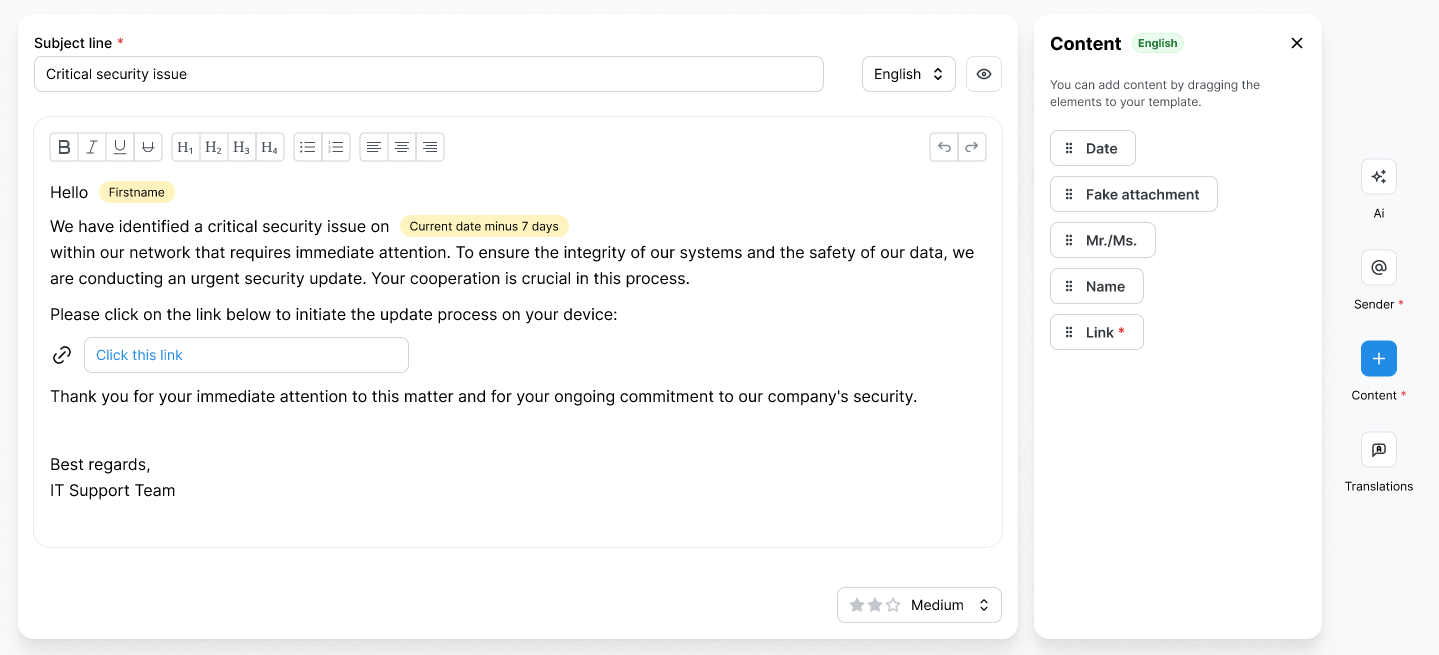Set Heading 1 style
The height and width of the screenshot is (655, 1439).
click(x=185, y=147)
